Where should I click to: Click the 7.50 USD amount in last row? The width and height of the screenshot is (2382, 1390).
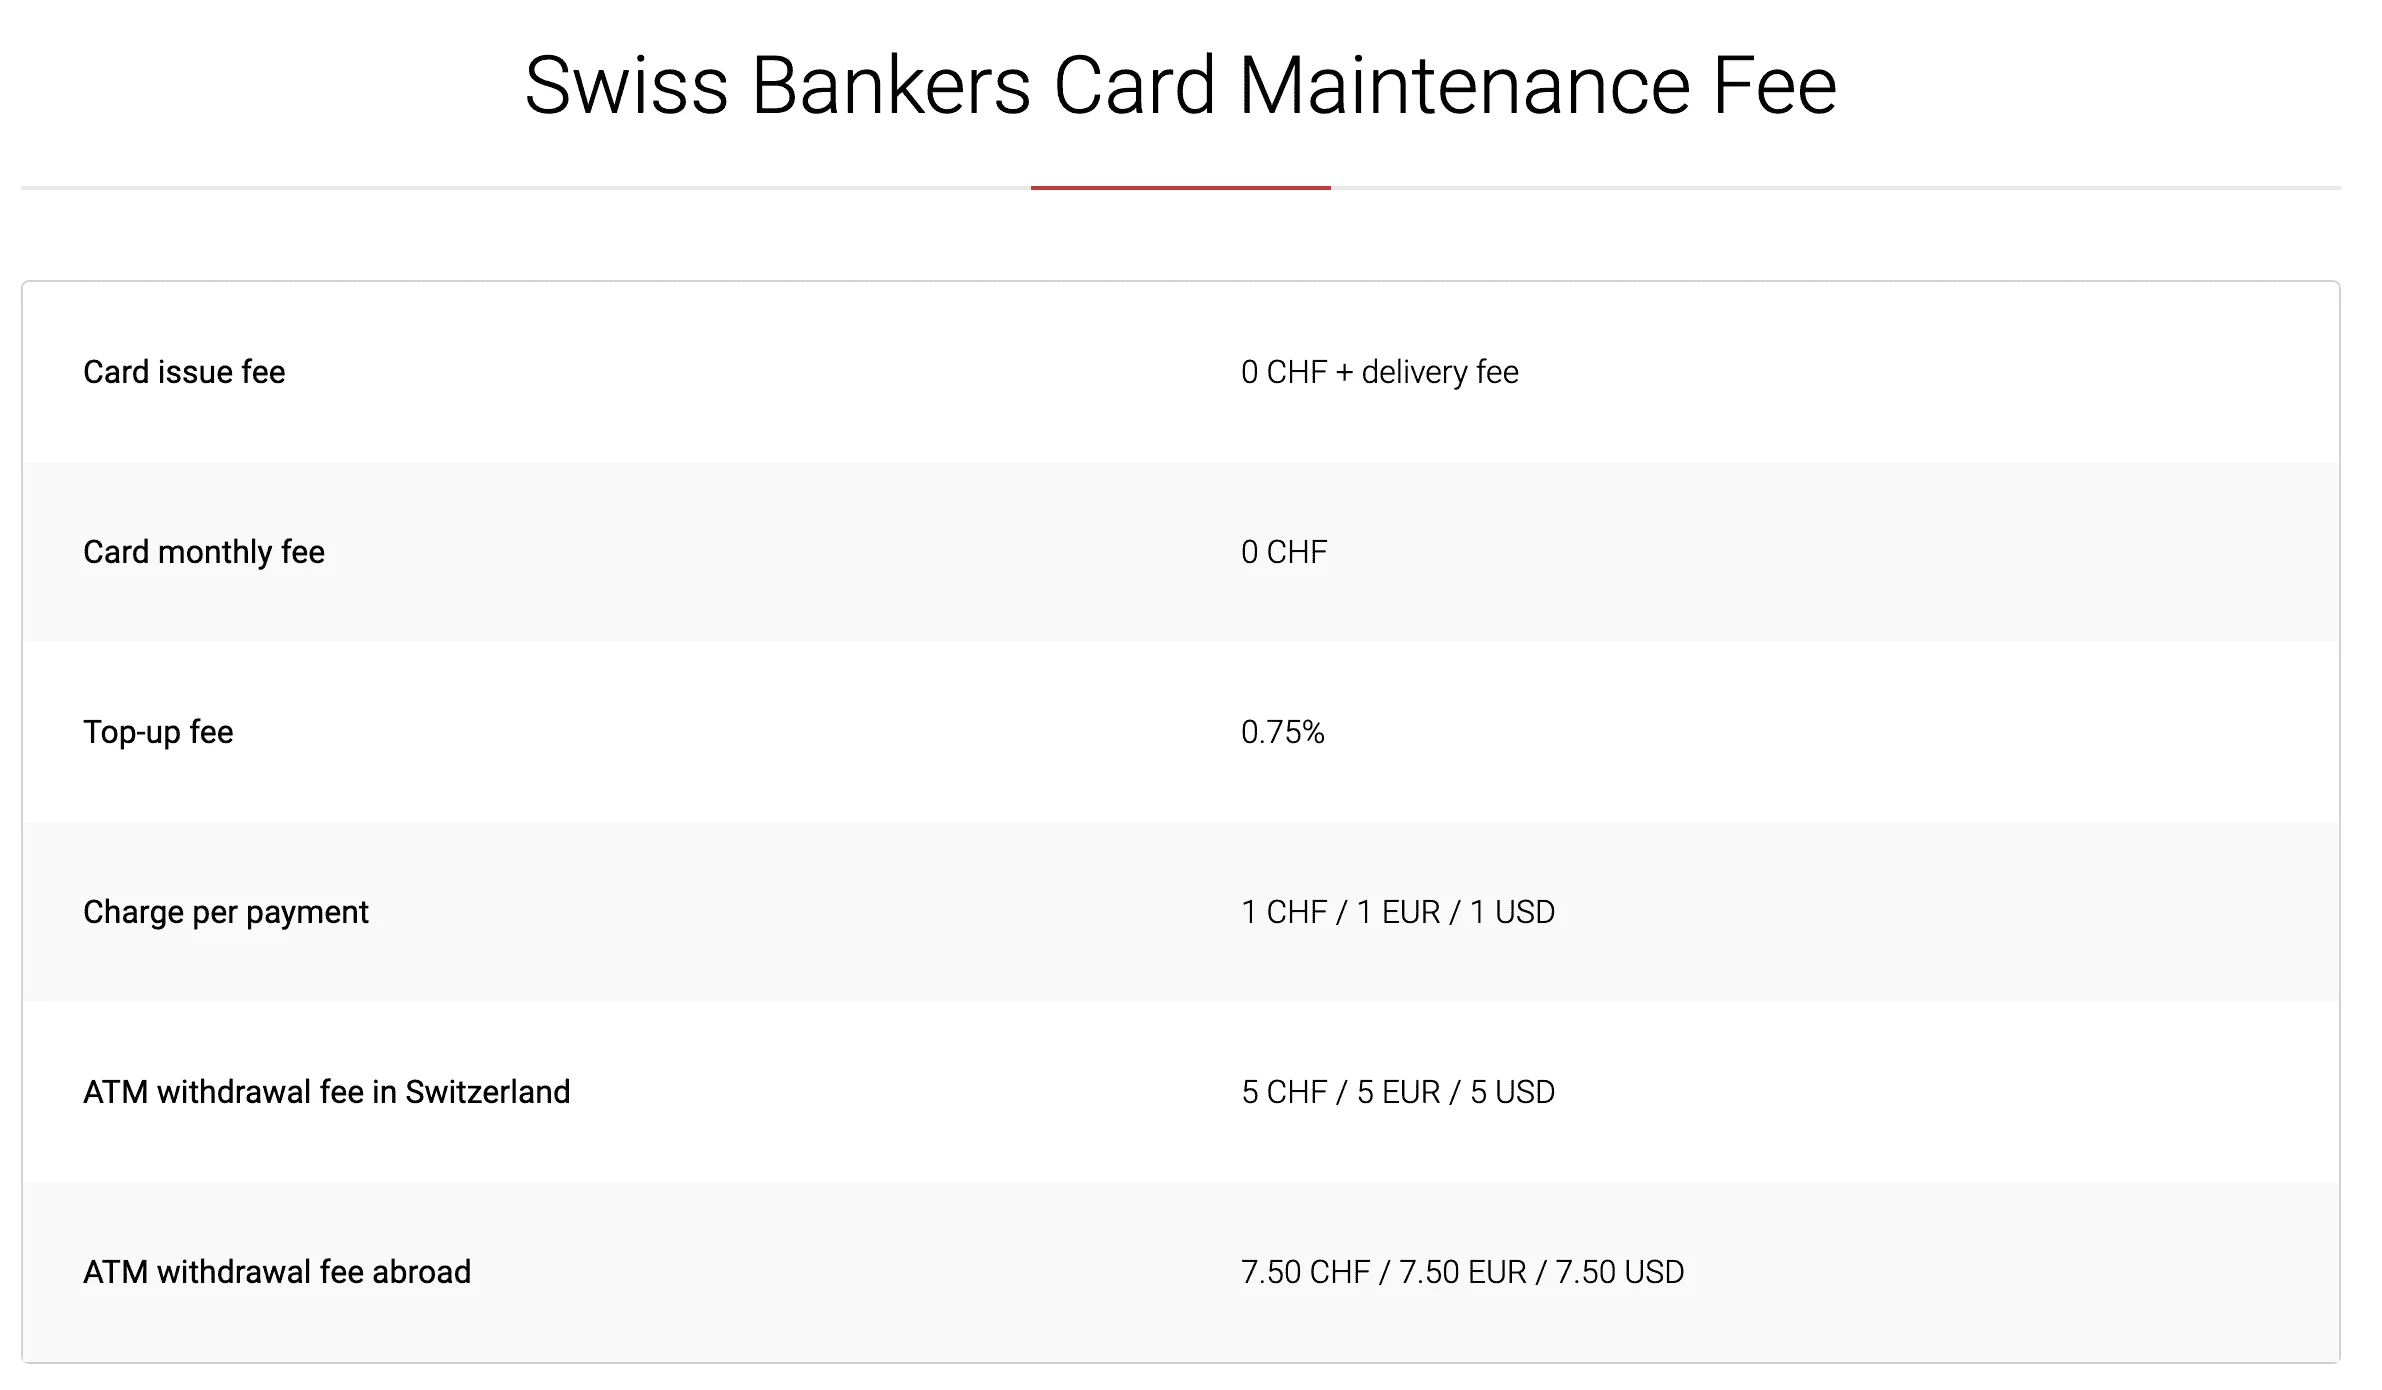(x=1620, y=1272)
